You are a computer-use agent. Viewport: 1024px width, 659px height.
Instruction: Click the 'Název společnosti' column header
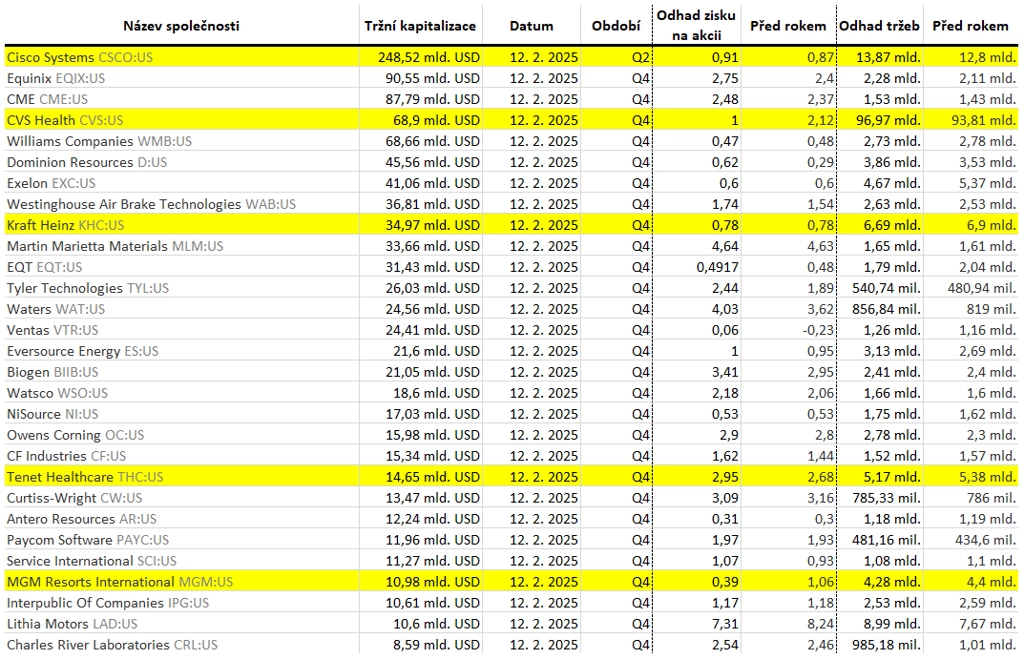pyautogui.click(x=181, y=26)
